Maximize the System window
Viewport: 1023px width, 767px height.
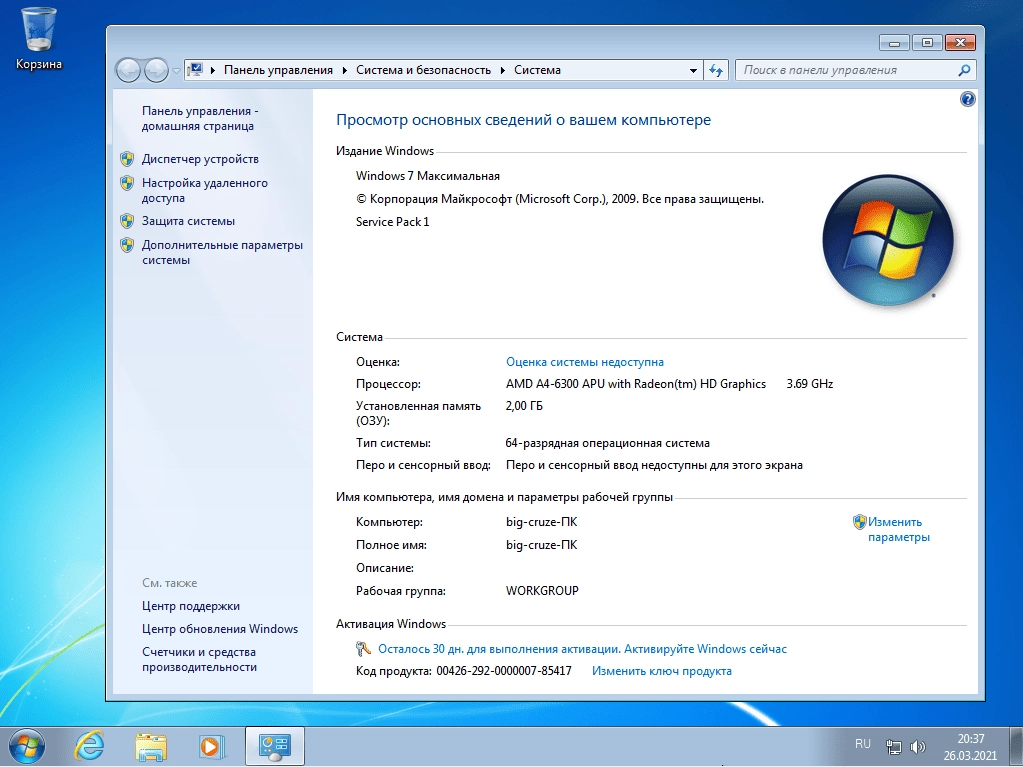pyautogui.click(x=927, y=43)
